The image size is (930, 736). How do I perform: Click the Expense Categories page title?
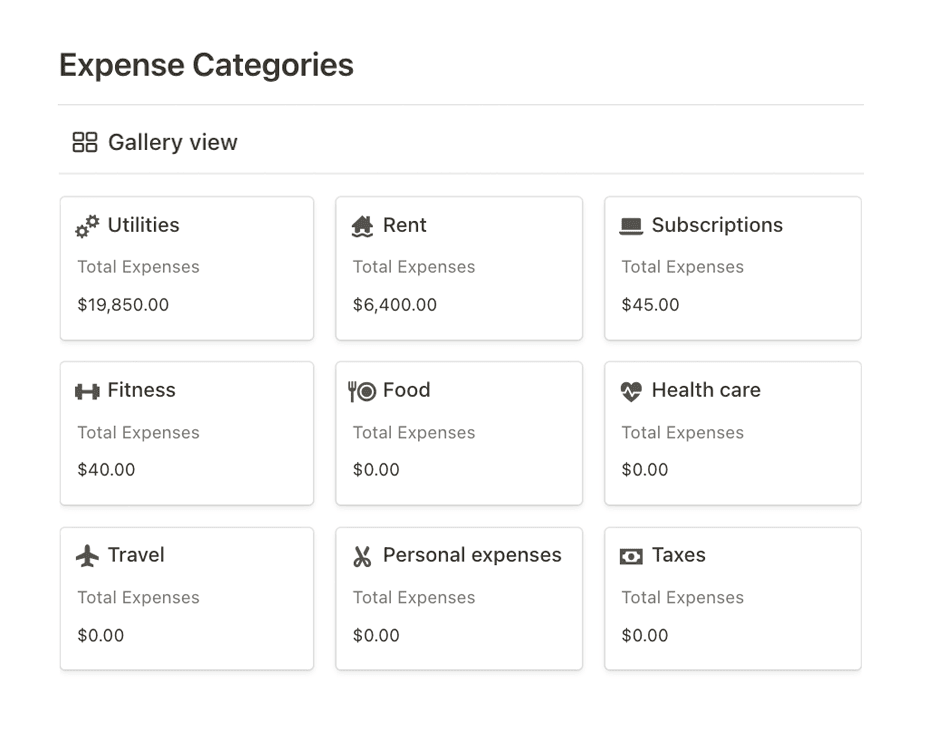pos(206,64)
